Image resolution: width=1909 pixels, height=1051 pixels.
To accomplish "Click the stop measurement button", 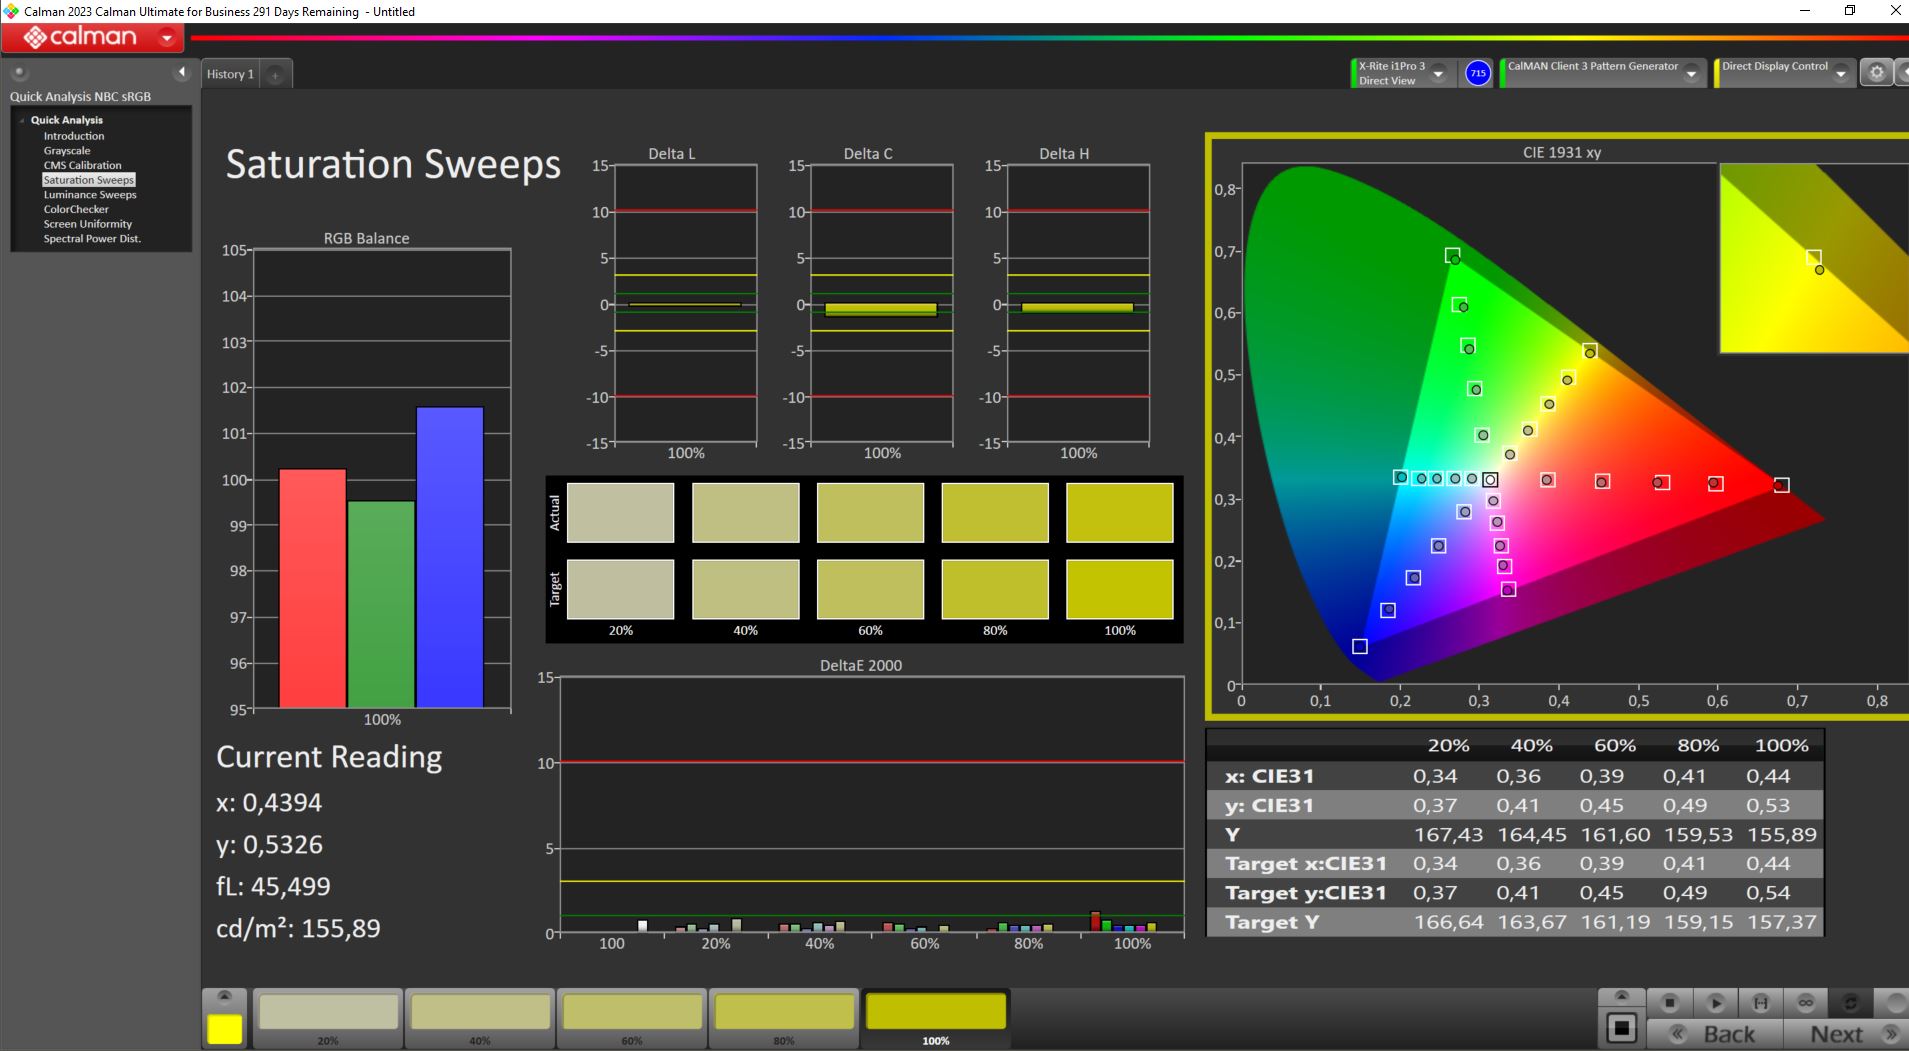I will [1669, 1002].
